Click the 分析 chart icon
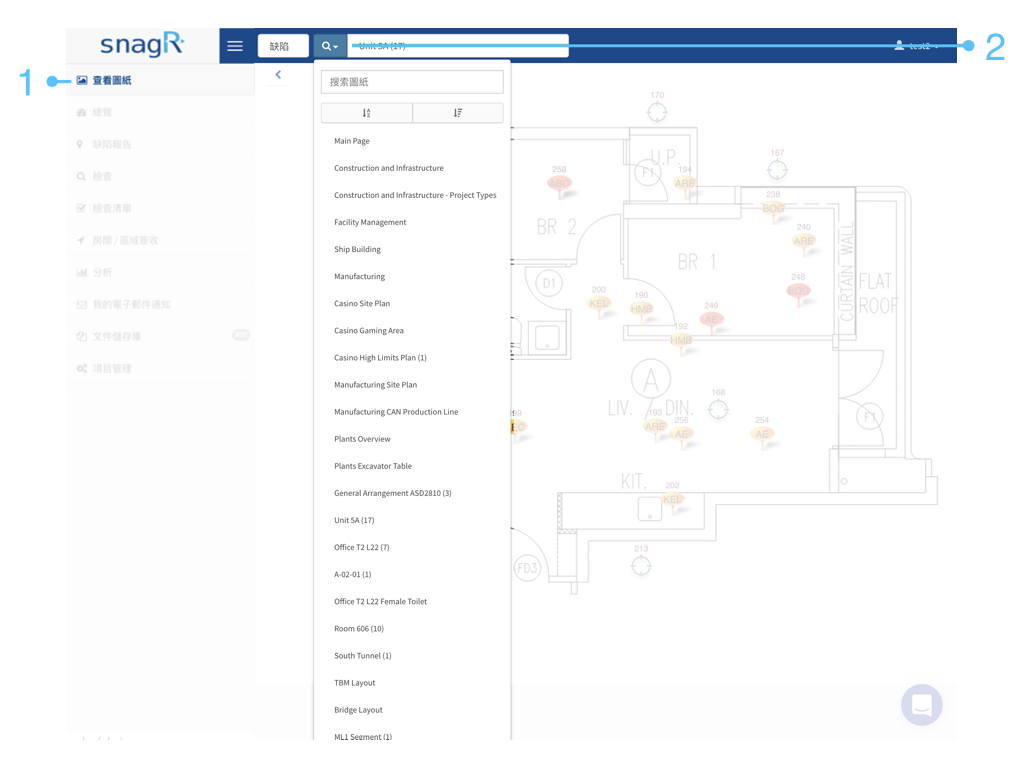The width and height of the screenshot is (1024, 768). 82,272
